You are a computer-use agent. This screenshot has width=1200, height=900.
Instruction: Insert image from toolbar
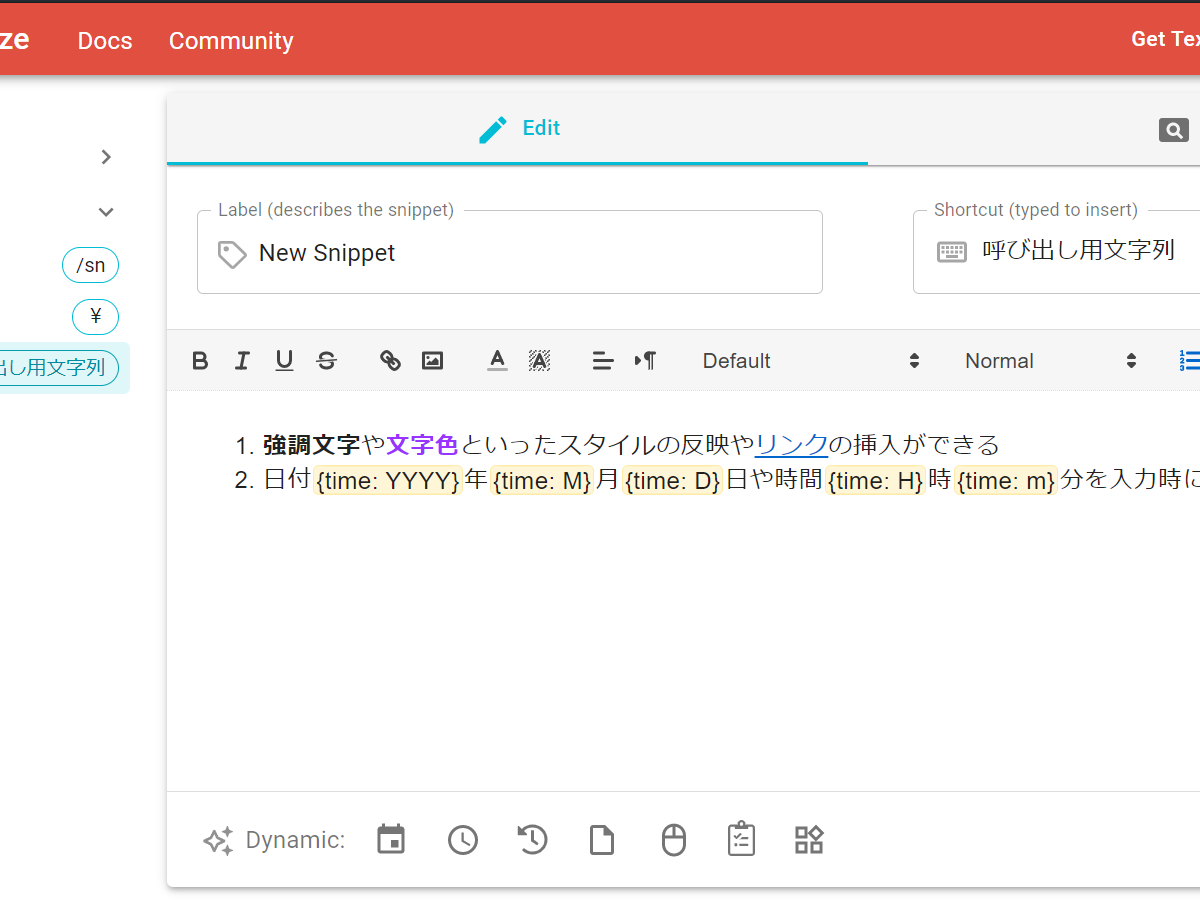click(x=432, y=361)
